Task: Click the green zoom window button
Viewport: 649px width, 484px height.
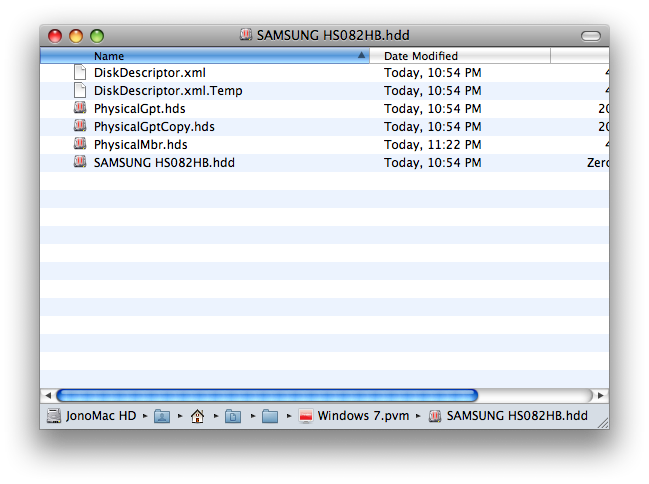Action: pyautogui.click(x=97, y=36)
